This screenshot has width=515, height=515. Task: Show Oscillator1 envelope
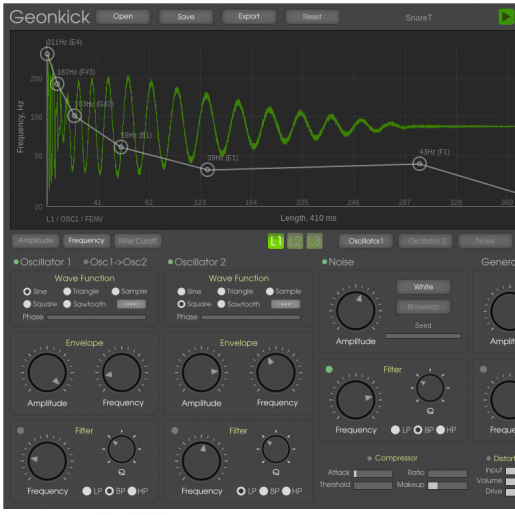(x=366, y=241)
